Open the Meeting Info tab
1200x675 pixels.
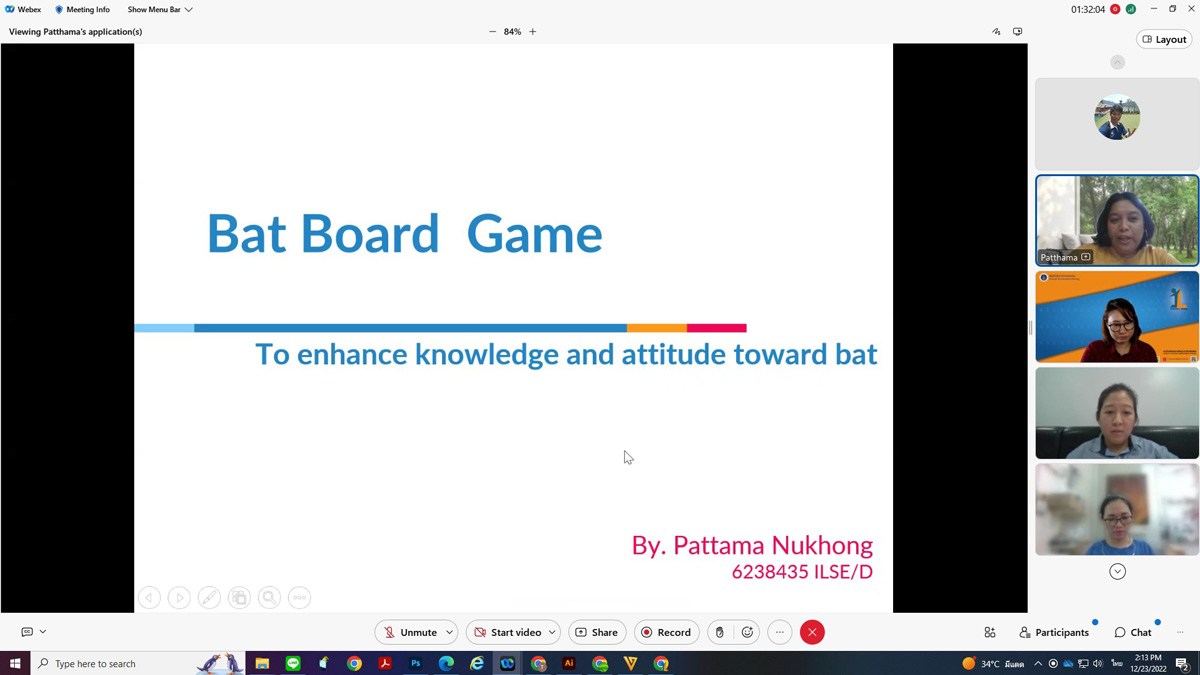click(82, 10)
